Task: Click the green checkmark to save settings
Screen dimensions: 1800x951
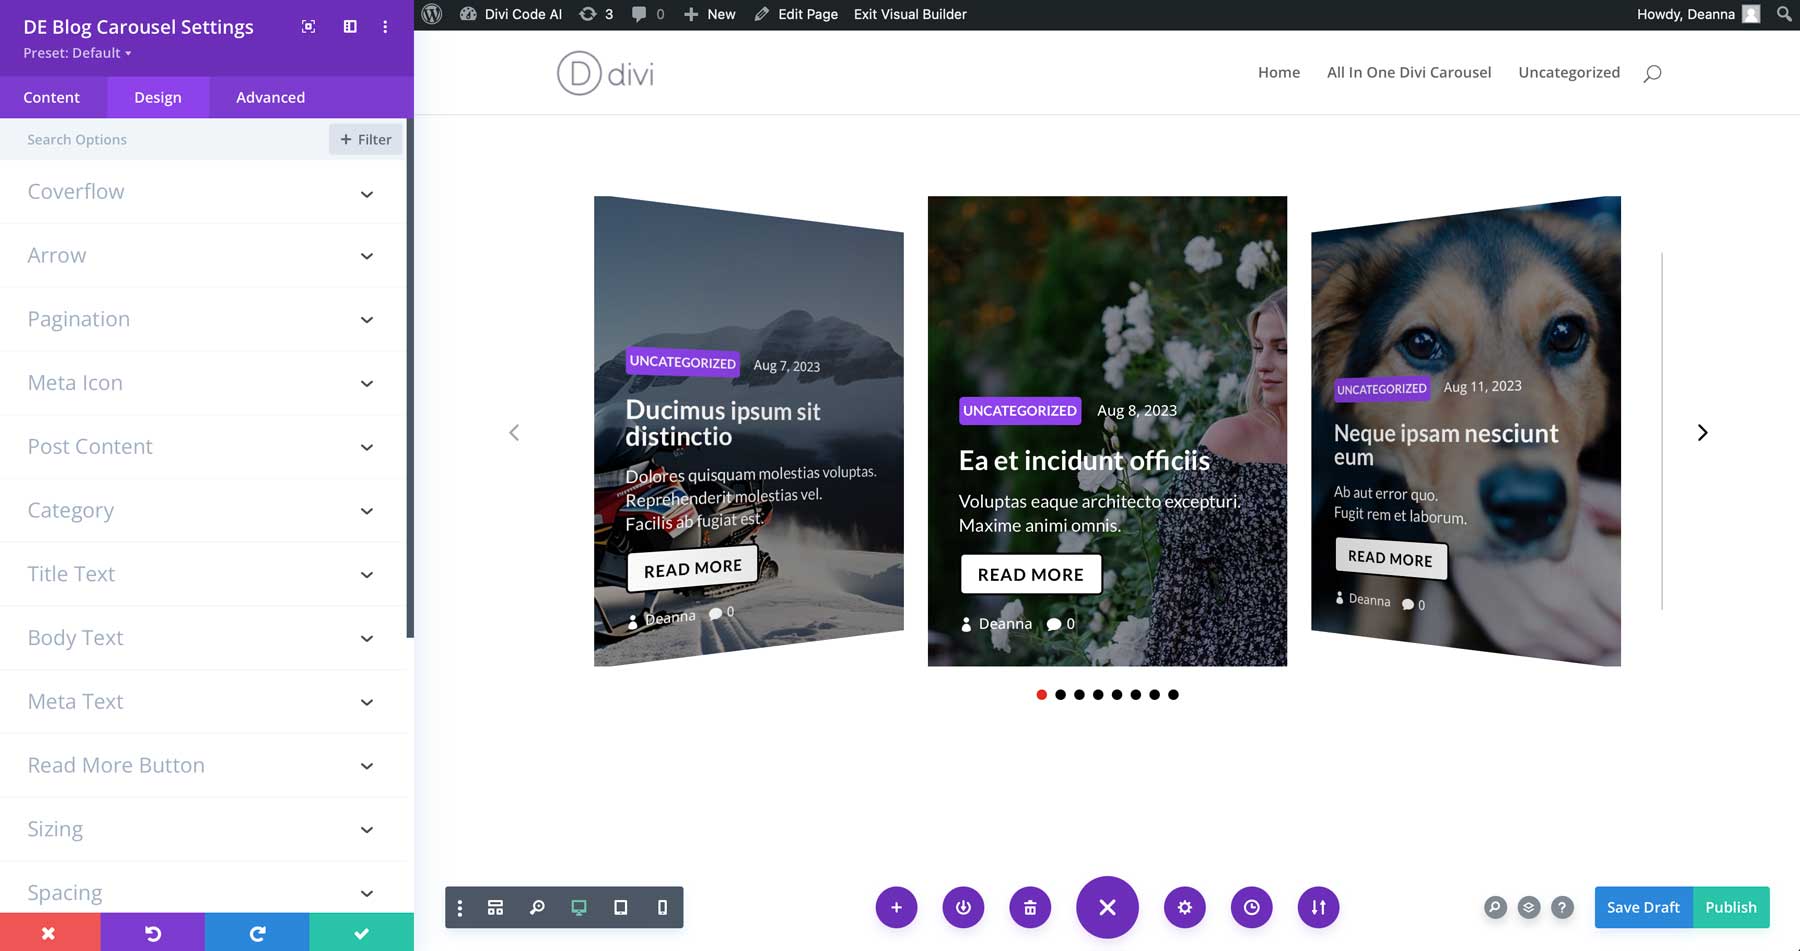Action: pyautogui.click(x=361, y=932)
